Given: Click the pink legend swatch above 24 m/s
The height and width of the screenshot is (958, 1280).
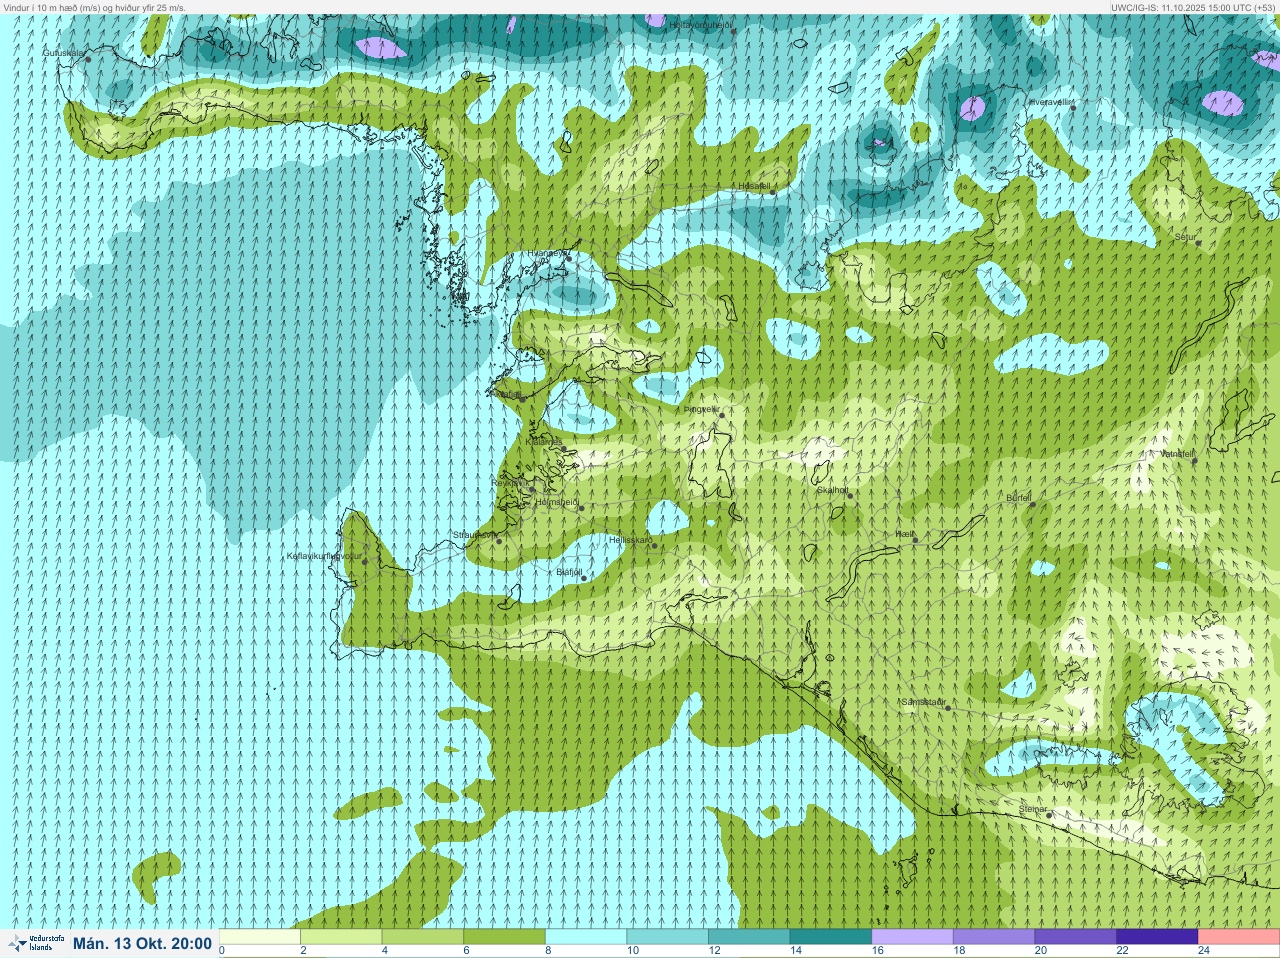Looking at the screenshot, I should pos(1238,937).
